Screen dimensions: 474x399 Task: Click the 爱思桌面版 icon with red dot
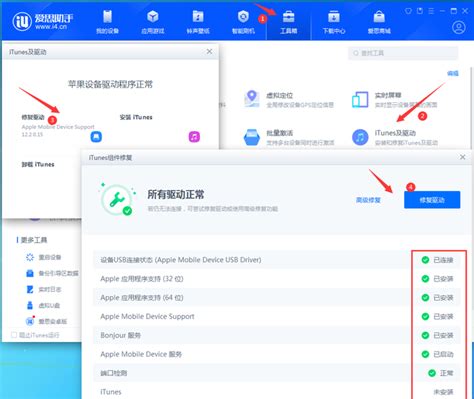[30, 321]
